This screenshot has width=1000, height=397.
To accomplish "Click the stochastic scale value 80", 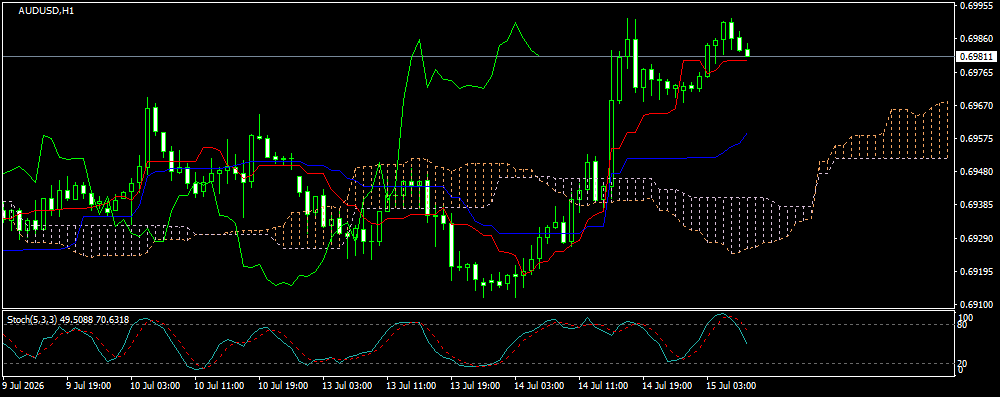I will pos(963,325).
